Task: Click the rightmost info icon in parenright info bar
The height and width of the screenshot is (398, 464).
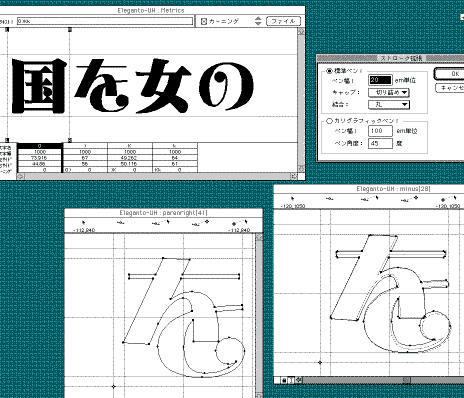Action: pyautogui.click(x=239, y=222)
